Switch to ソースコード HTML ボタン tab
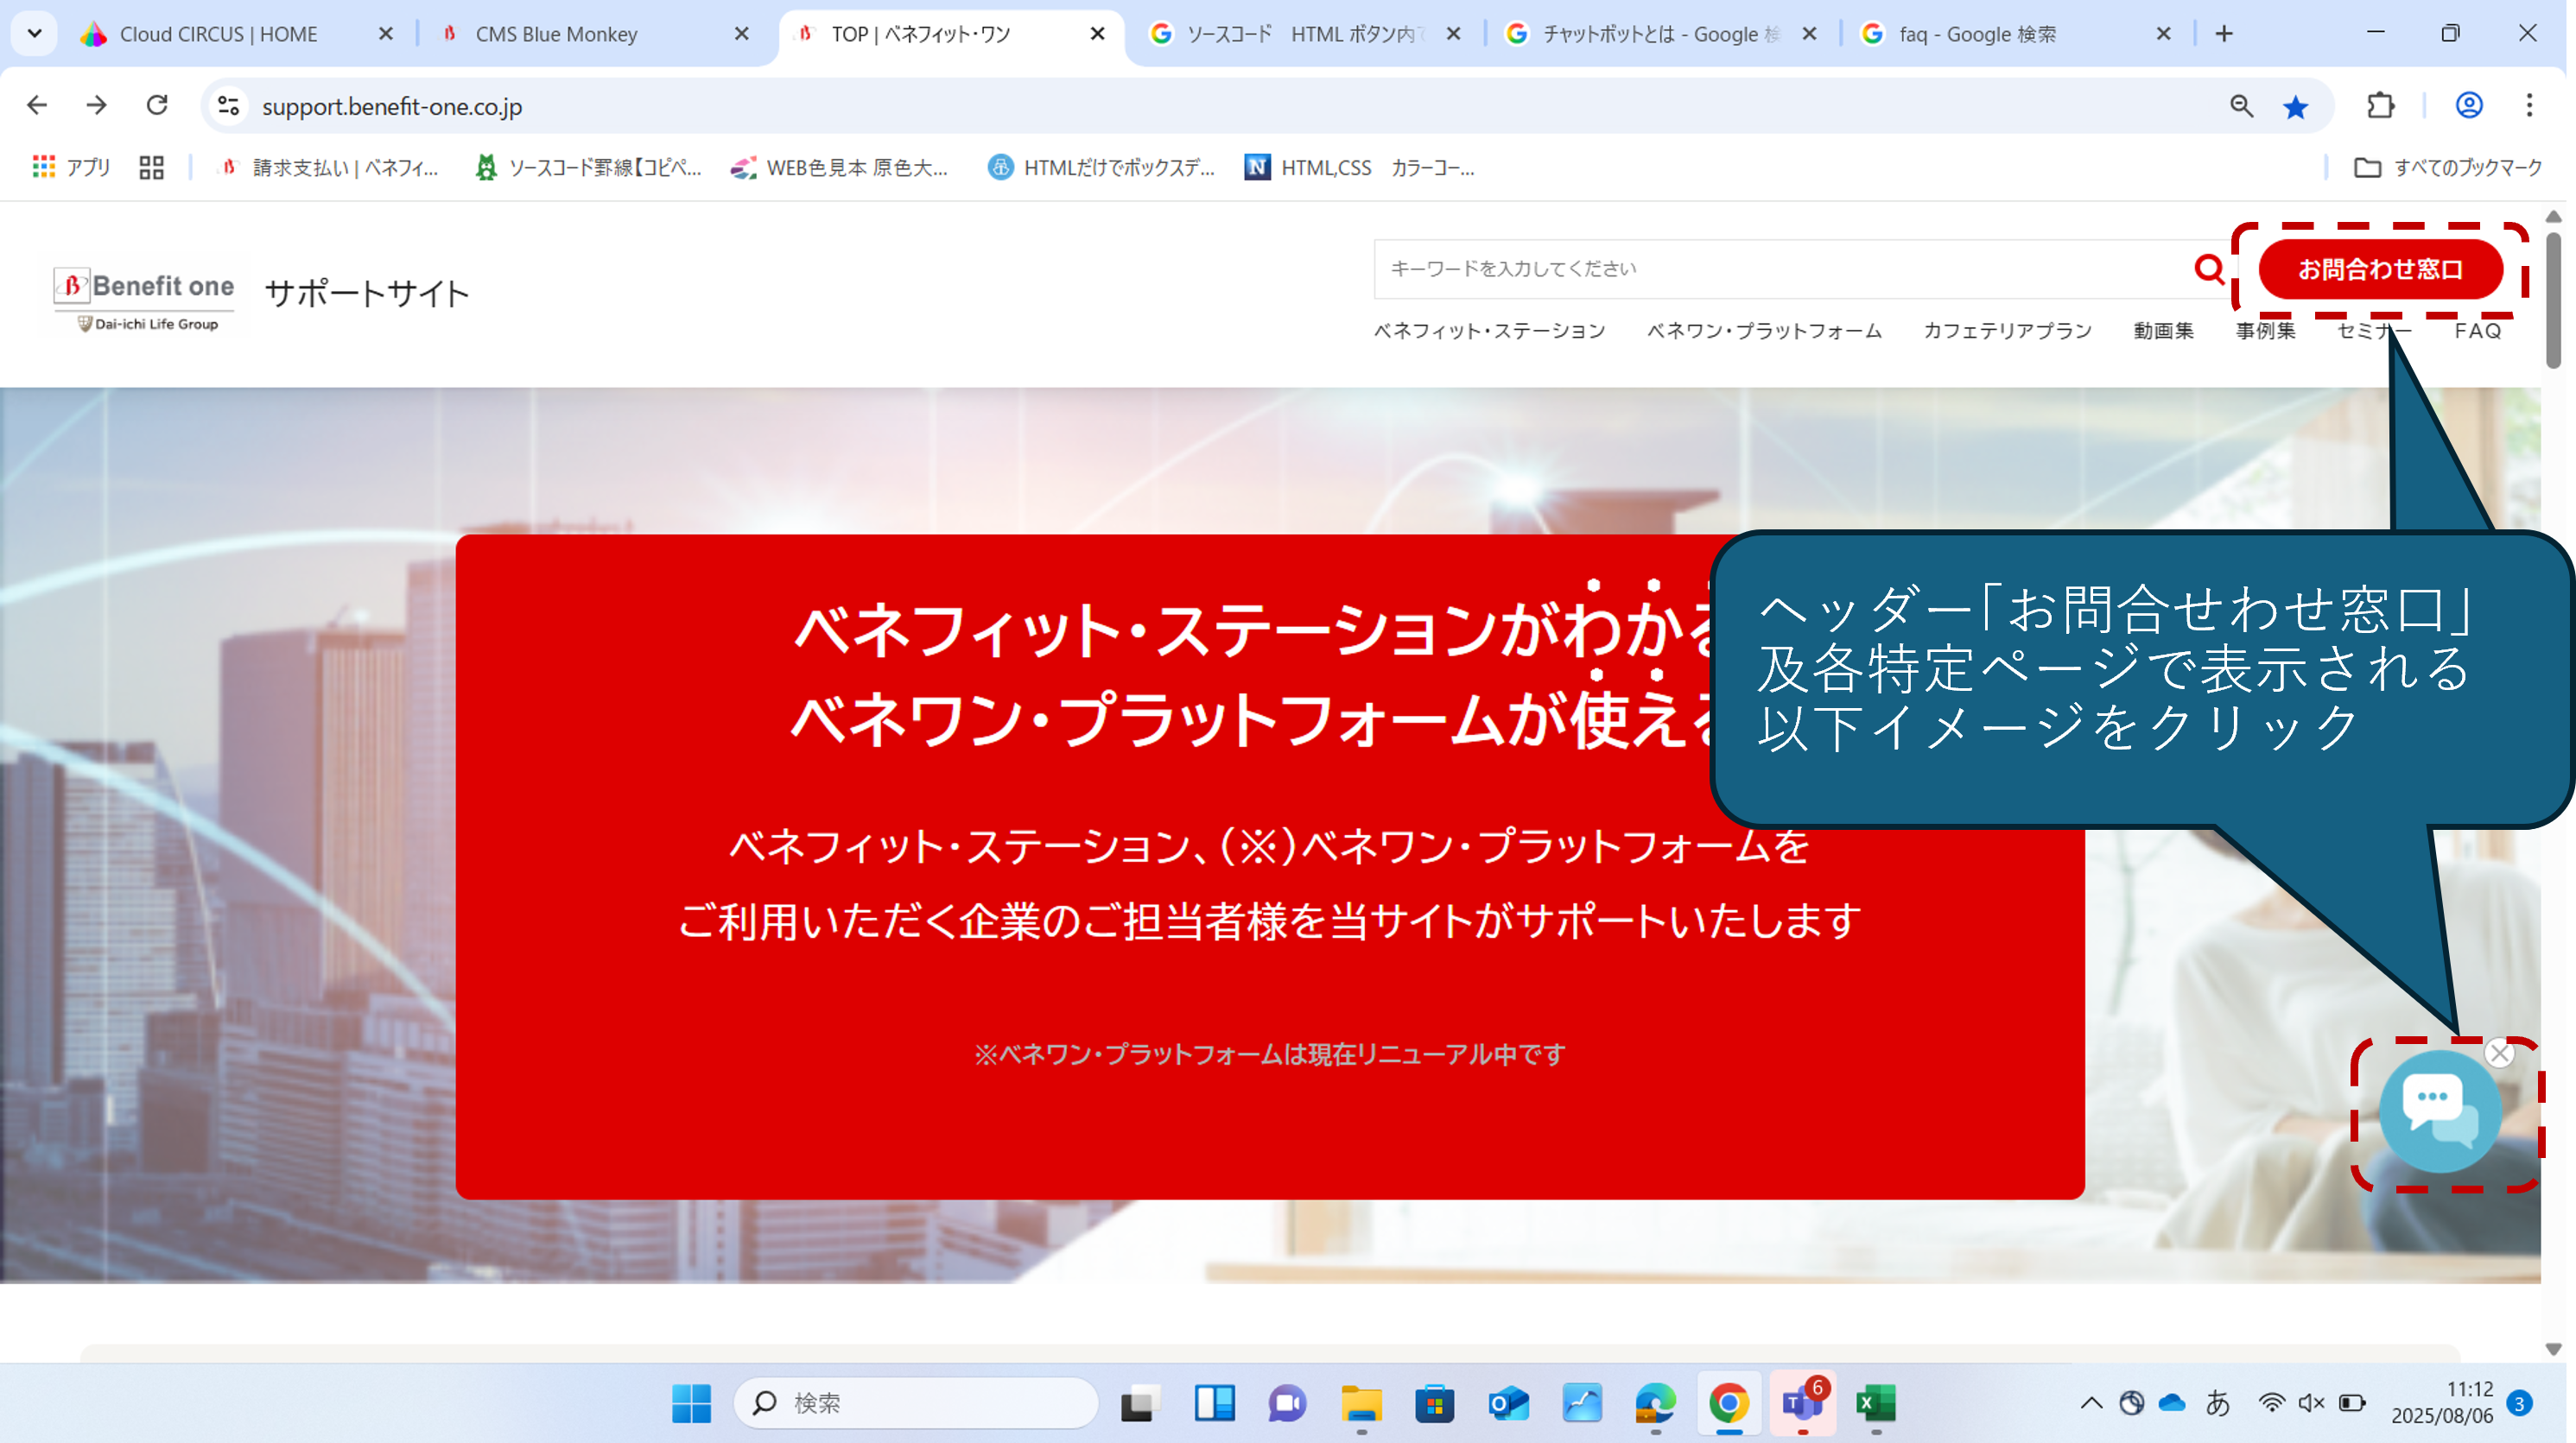Screen dimensions: 2576x1443 pos(1305,34)
